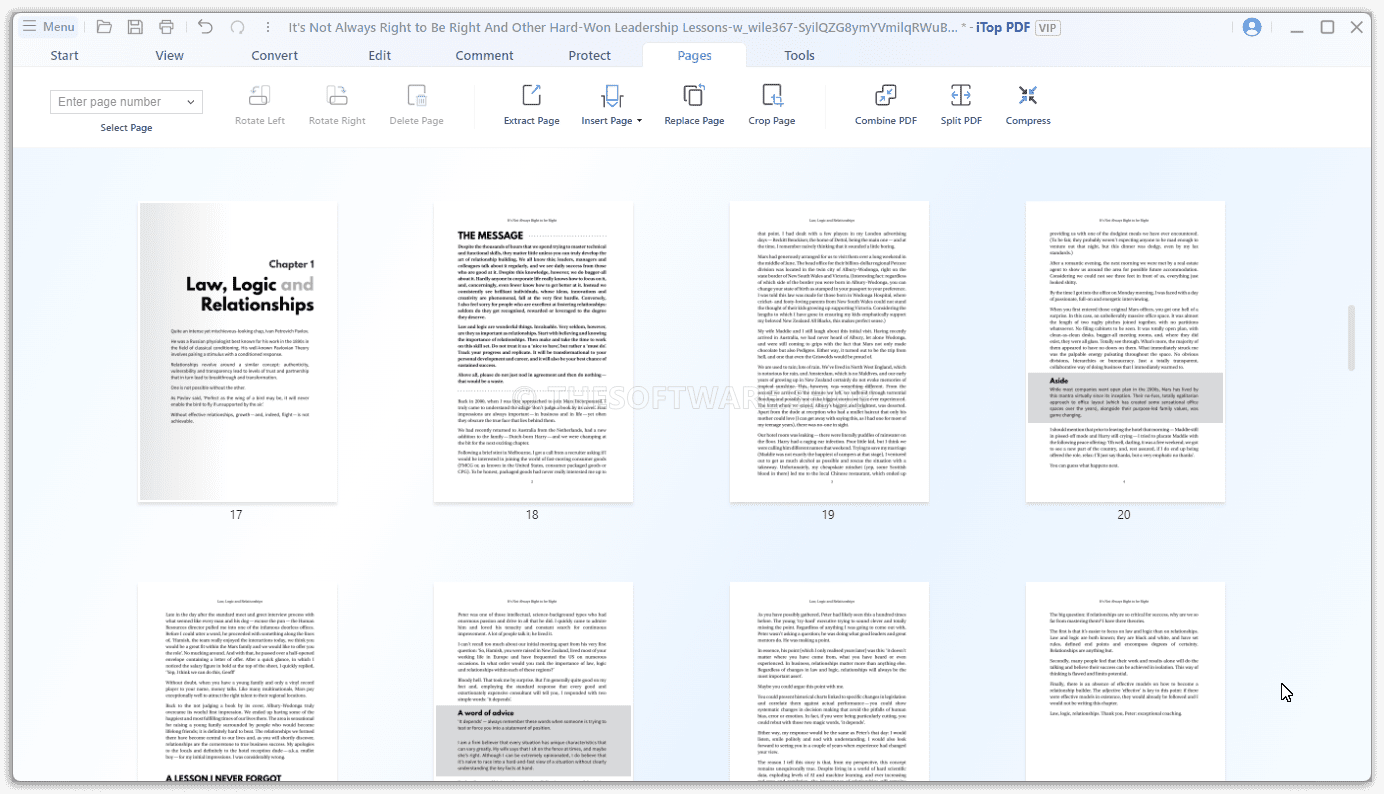Click the Compress icon
This screenshot has height=794, width=1384.
point(1028,96)
